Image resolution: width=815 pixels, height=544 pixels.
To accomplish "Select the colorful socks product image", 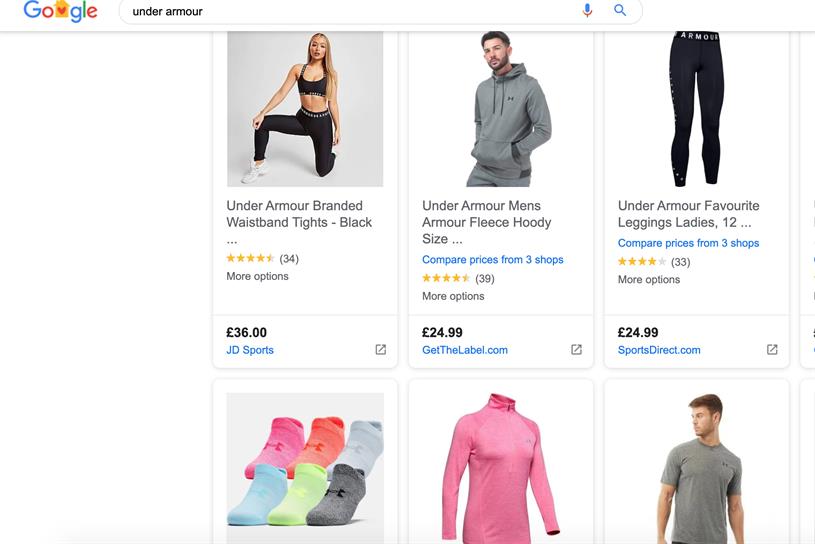I will tap(305, 468).
